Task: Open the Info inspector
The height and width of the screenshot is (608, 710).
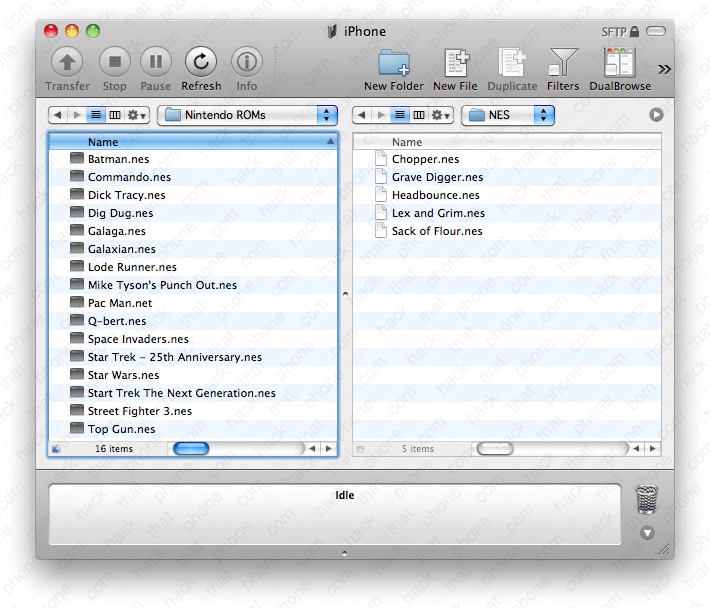Action: click(x=246, y=63)
